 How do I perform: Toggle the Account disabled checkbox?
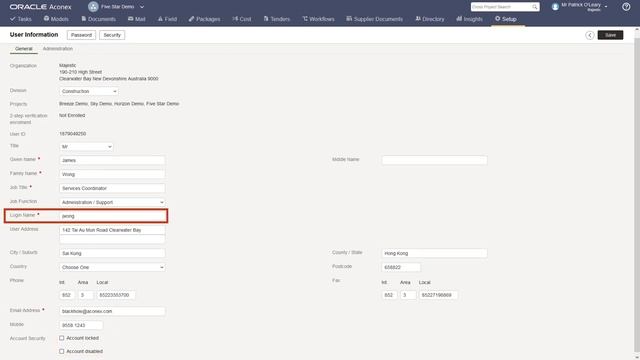[62, 351]
